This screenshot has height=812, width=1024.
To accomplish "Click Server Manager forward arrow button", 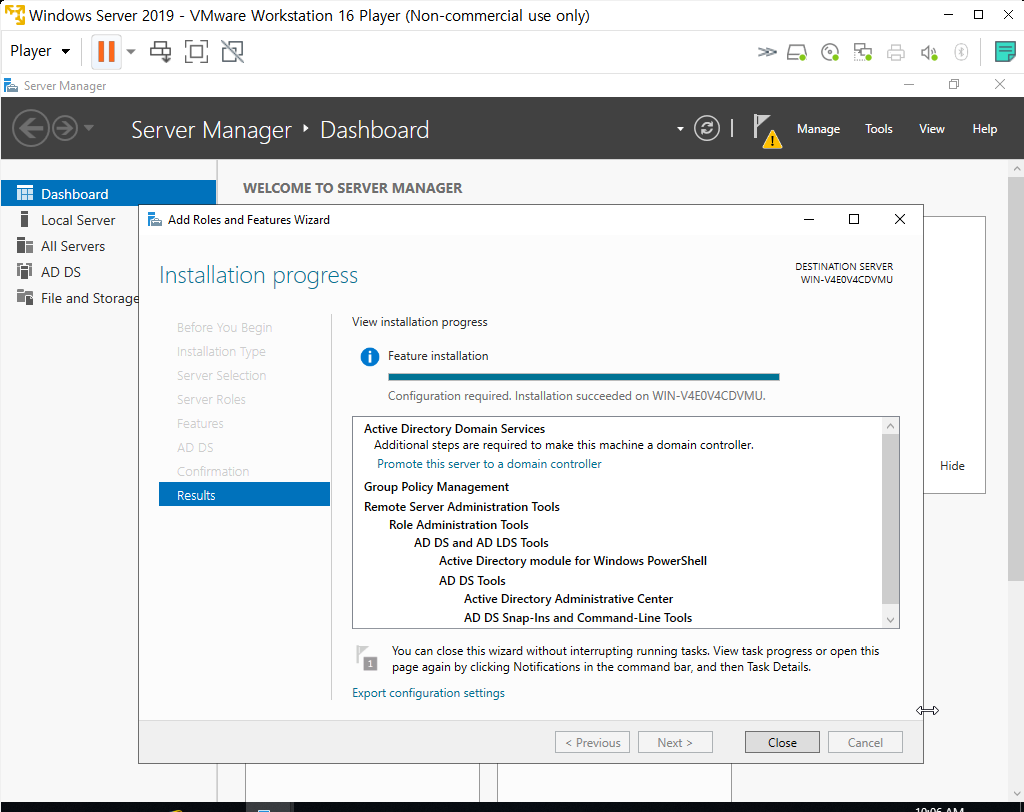I will tap(65, 128).
